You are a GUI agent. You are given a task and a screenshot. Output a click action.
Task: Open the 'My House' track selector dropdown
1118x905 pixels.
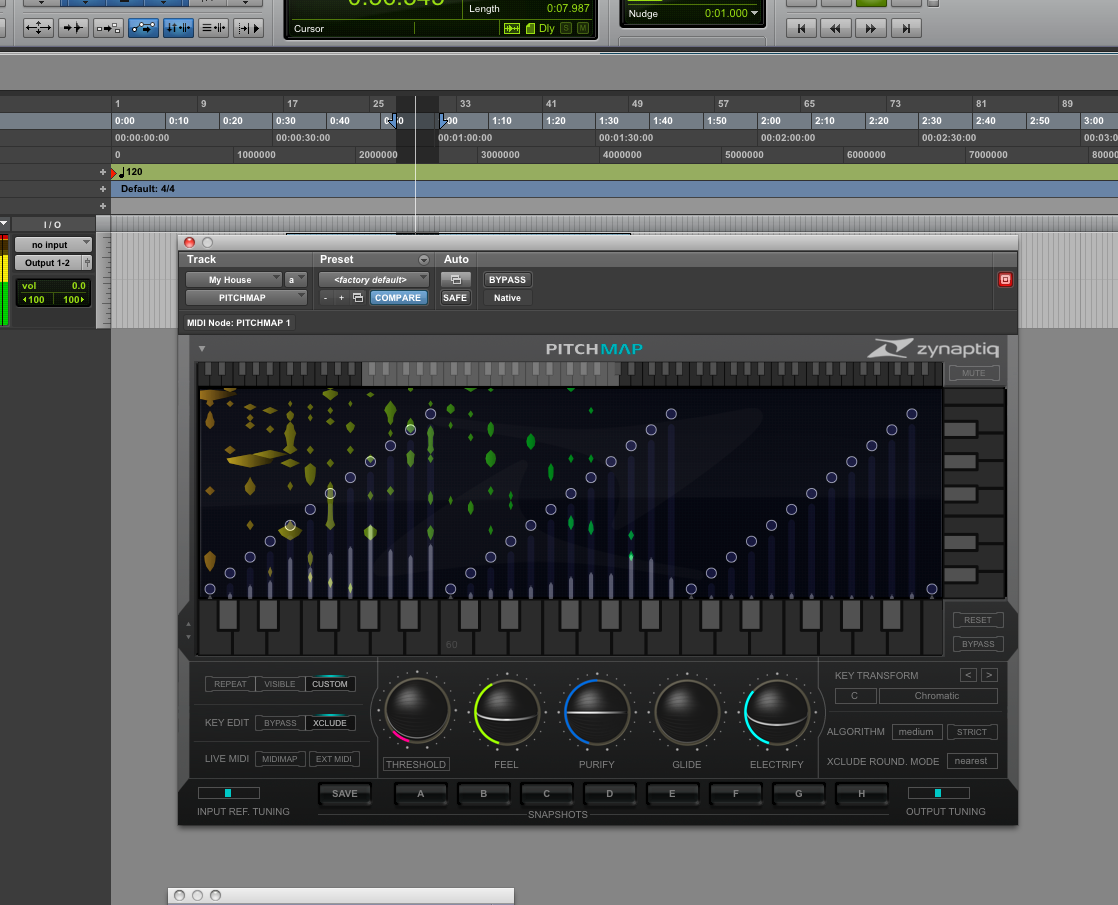tap(234, 280)
